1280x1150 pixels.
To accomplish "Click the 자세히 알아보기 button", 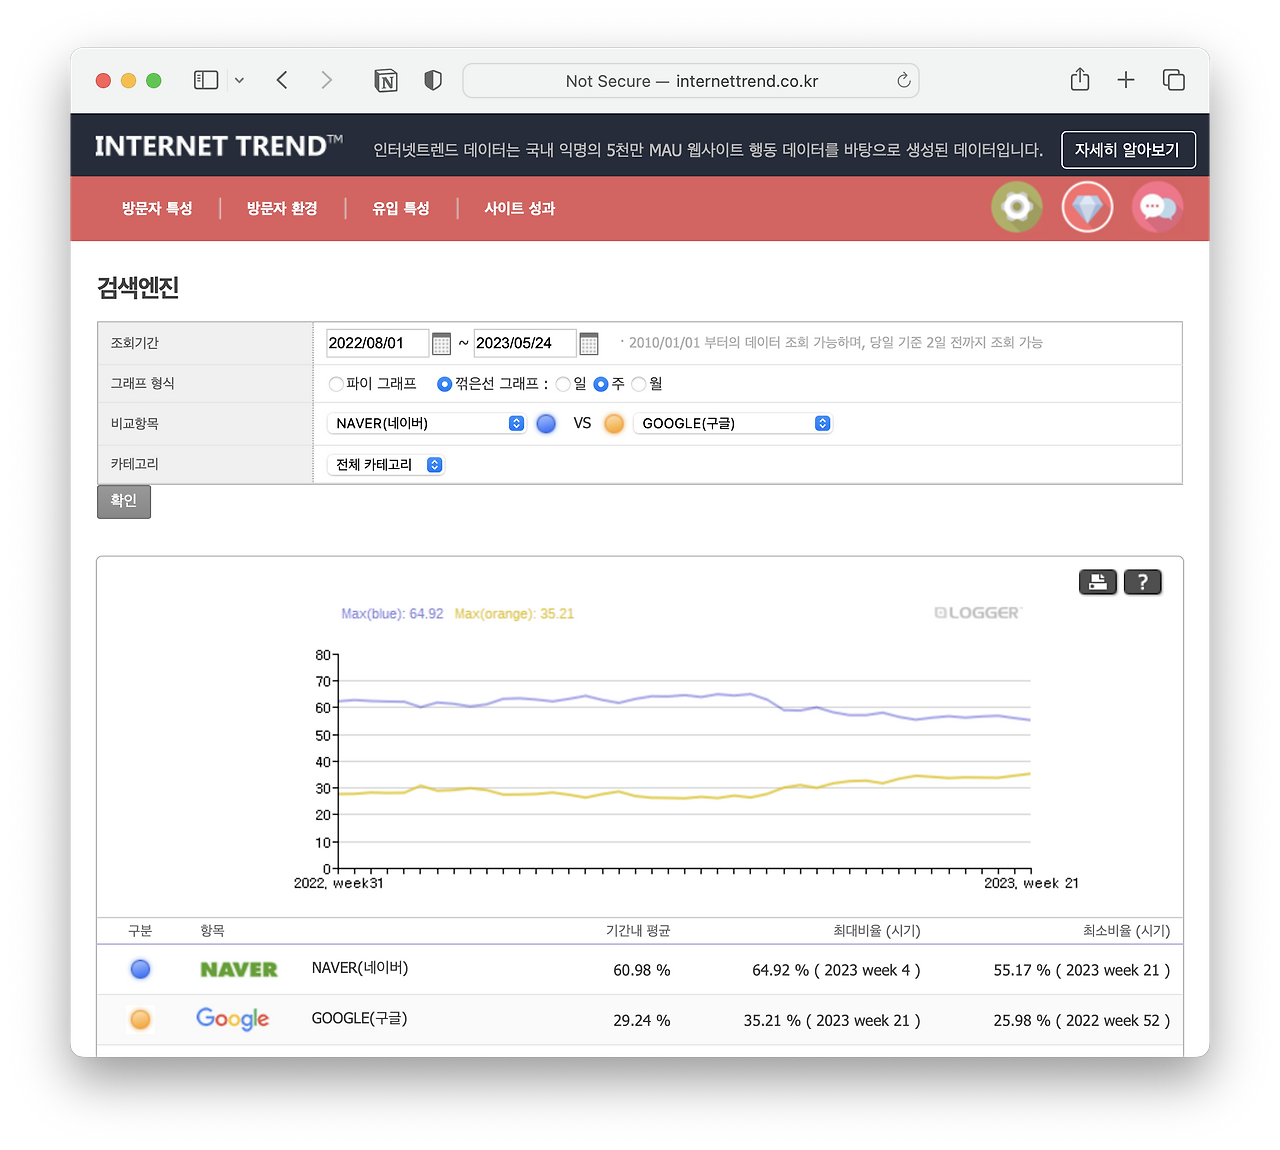I will (1128, 150).
